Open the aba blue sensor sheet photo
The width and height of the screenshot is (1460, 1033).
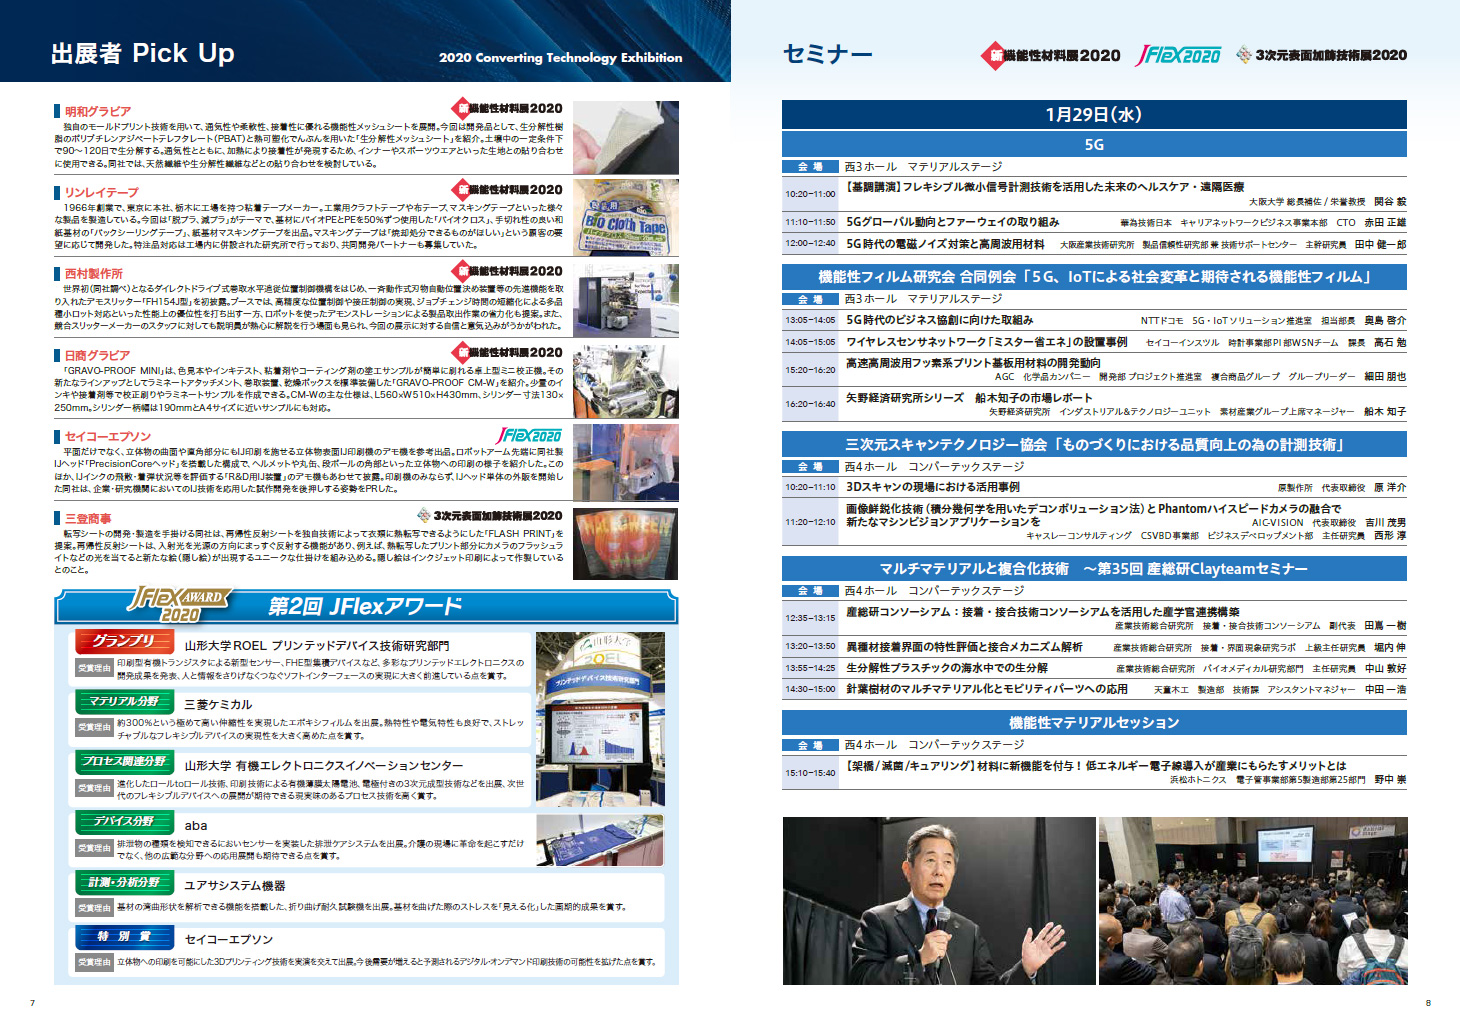pos(600,840)
